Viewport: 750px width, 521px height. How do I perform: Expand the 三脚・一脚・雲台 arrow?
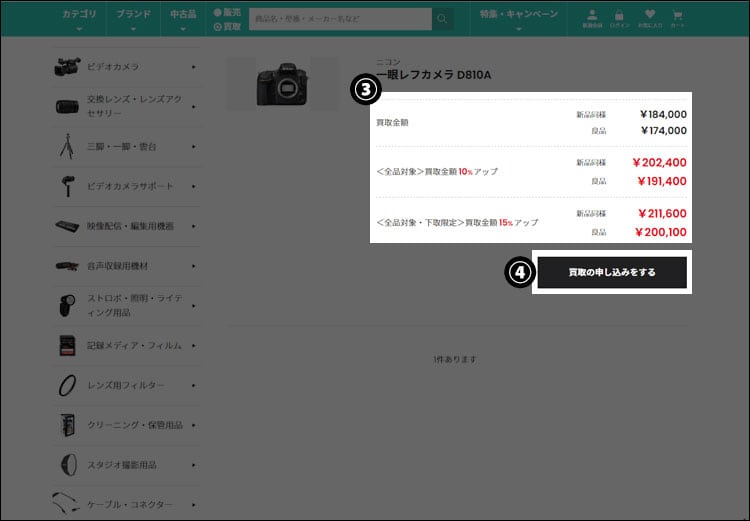194,146
